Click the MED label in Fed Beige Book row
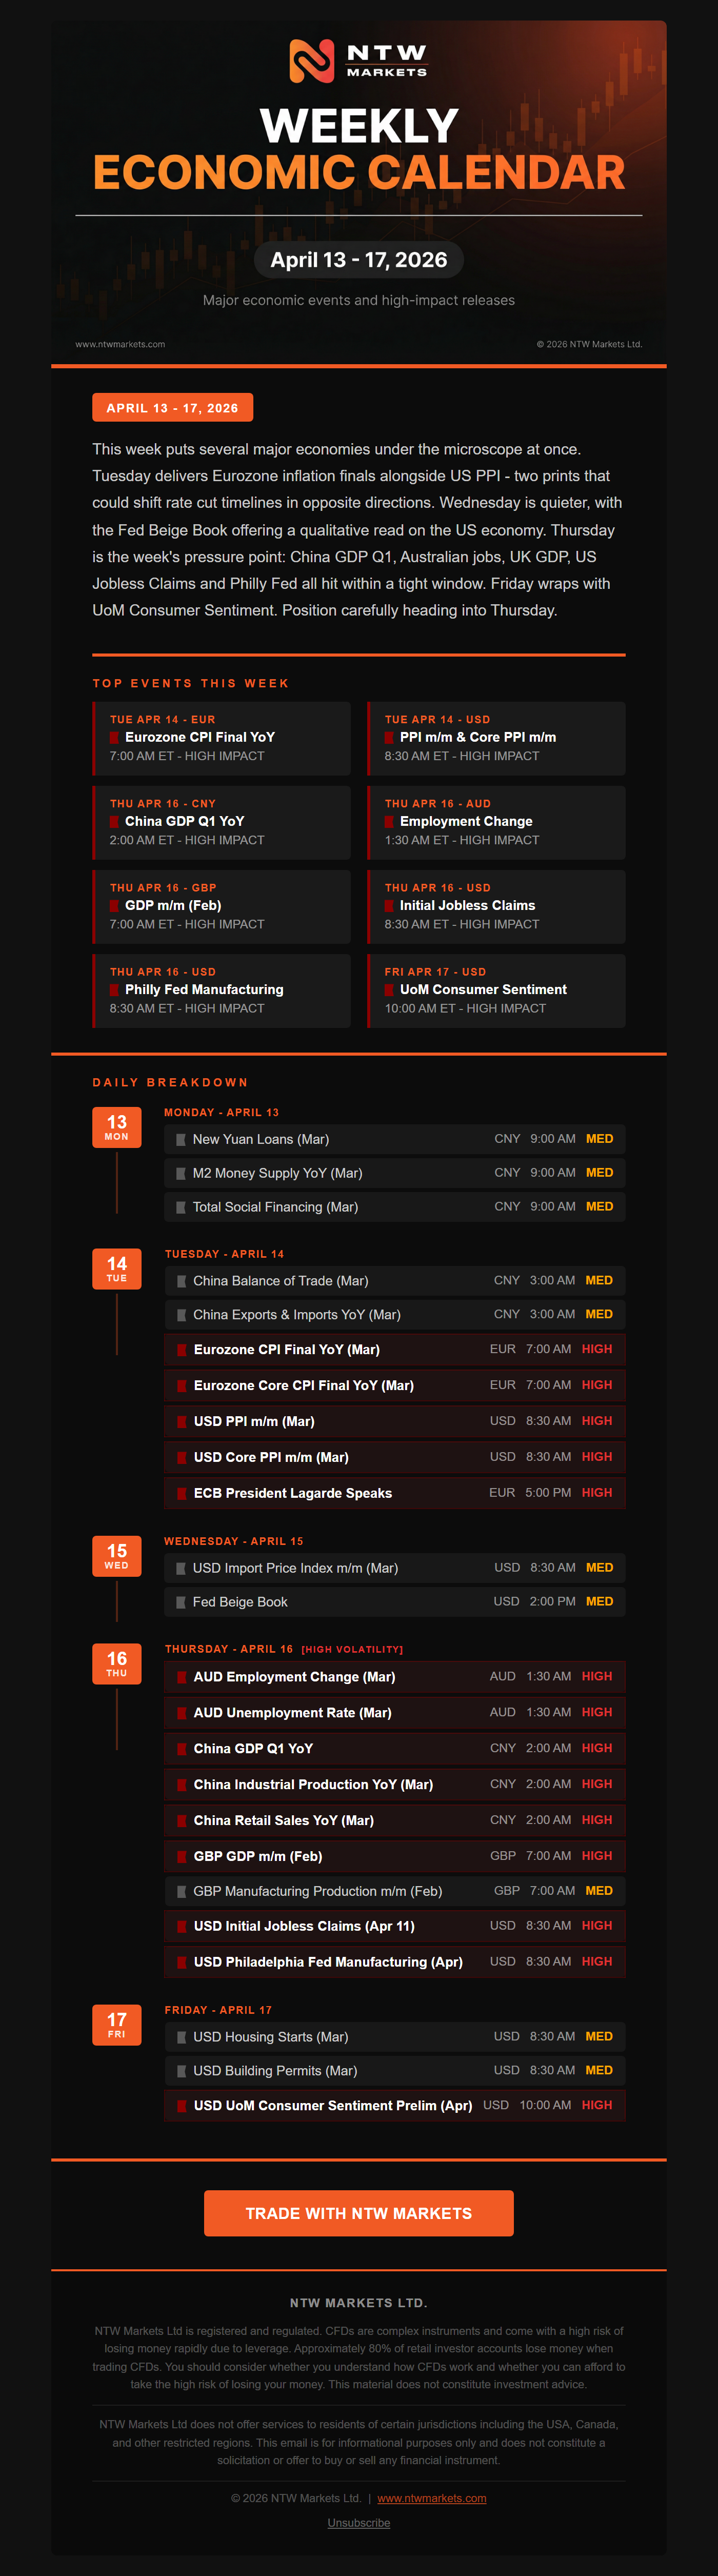Image resolution: width=718 pixels, height=2576 pixels. tap(600, 1602)
